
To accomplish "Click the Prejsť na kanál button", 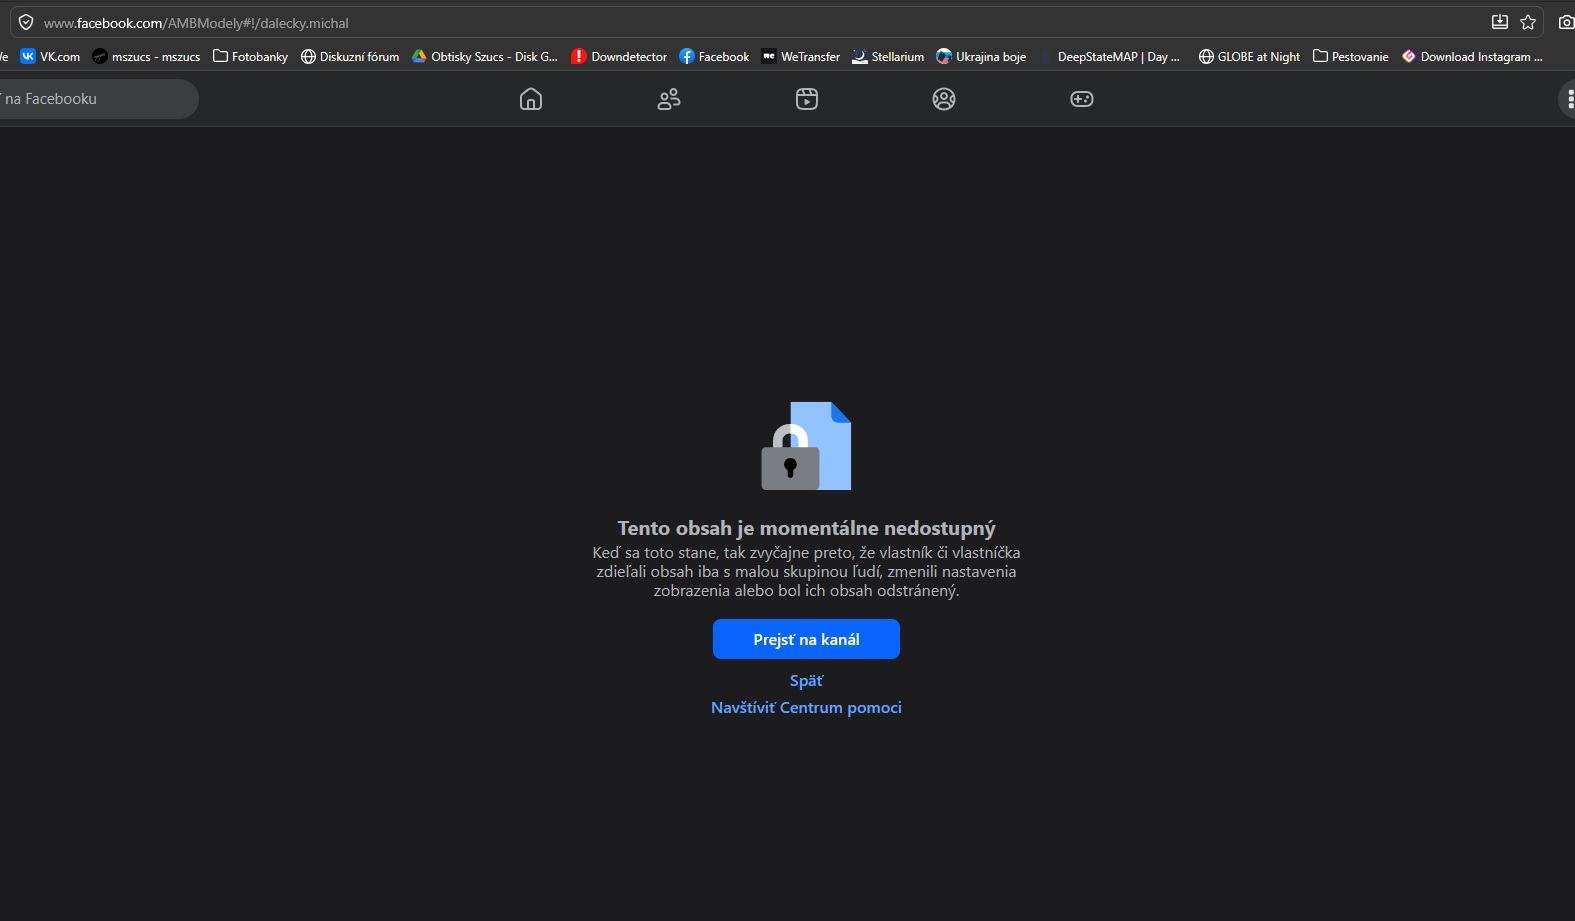I will coord(806,639).
